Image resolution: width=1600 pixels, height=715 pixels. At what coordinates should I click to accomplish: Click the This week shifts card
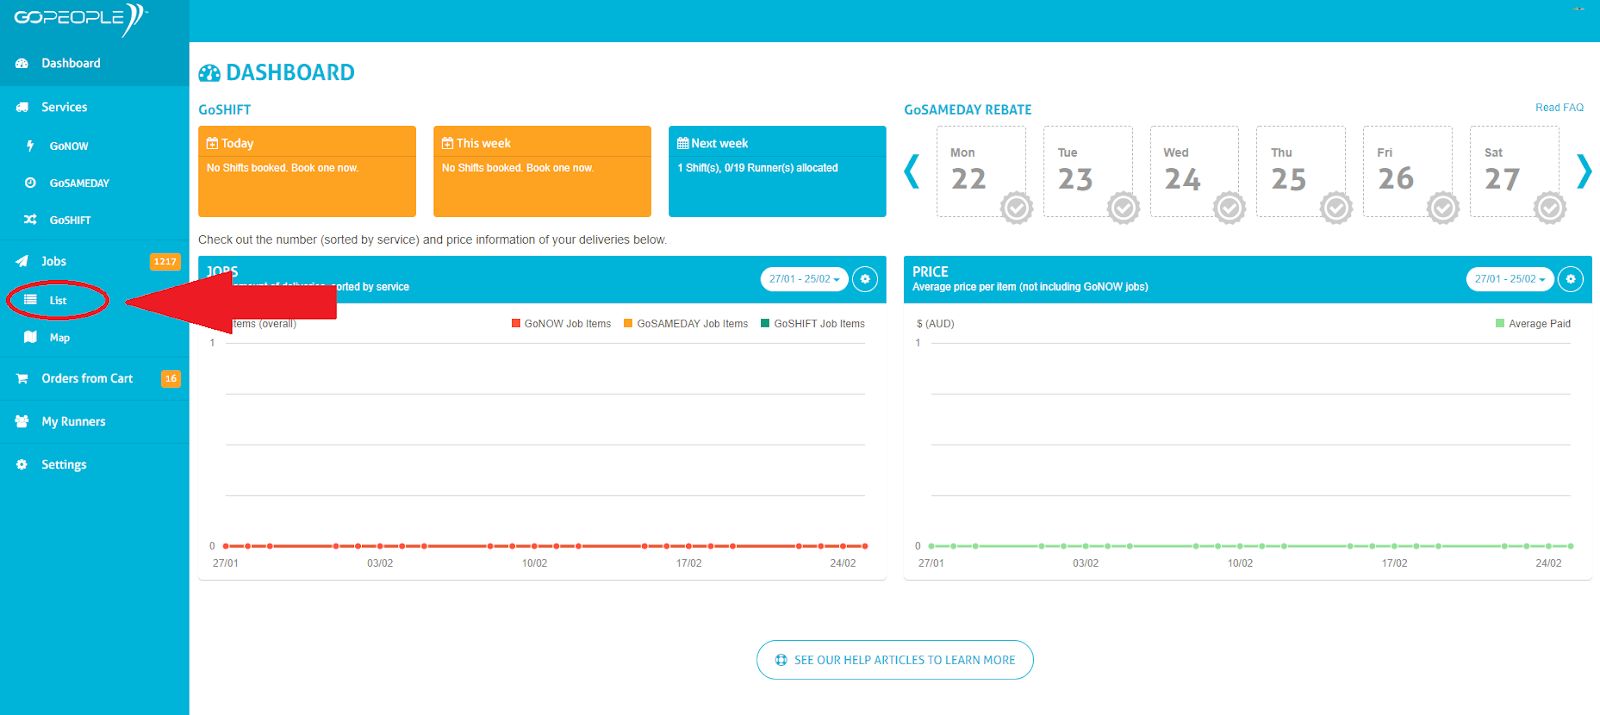(x=542, y=171)
